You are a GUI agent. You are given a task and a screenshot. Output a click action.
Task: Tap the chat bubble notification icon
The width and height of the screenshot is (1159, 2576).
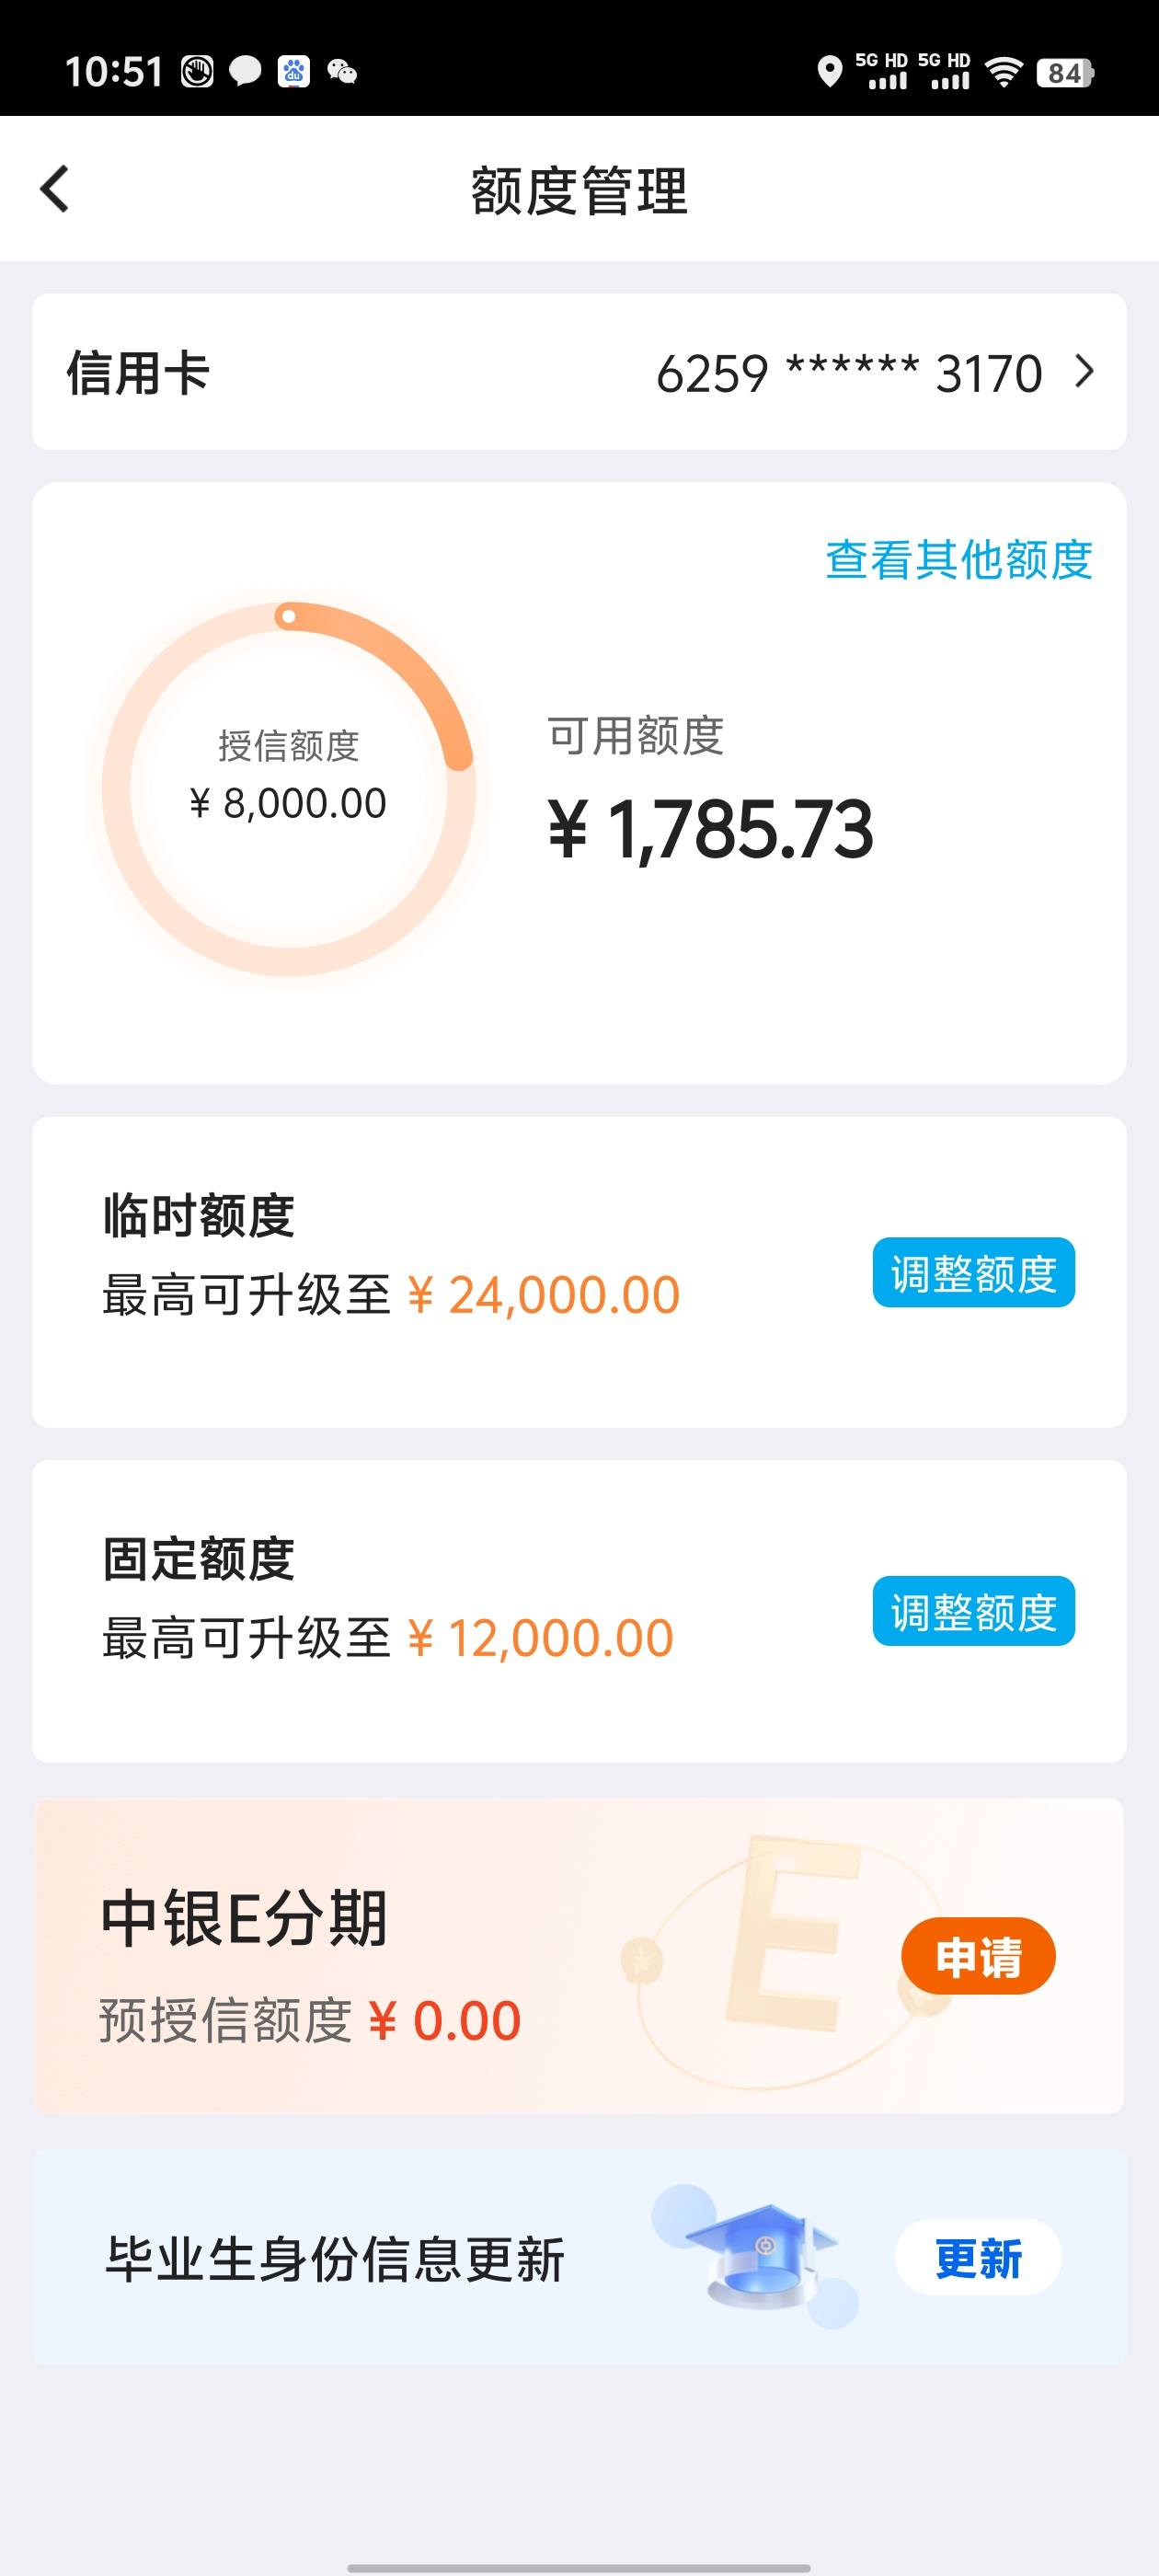pyautogui.click(x=245, y=72)
